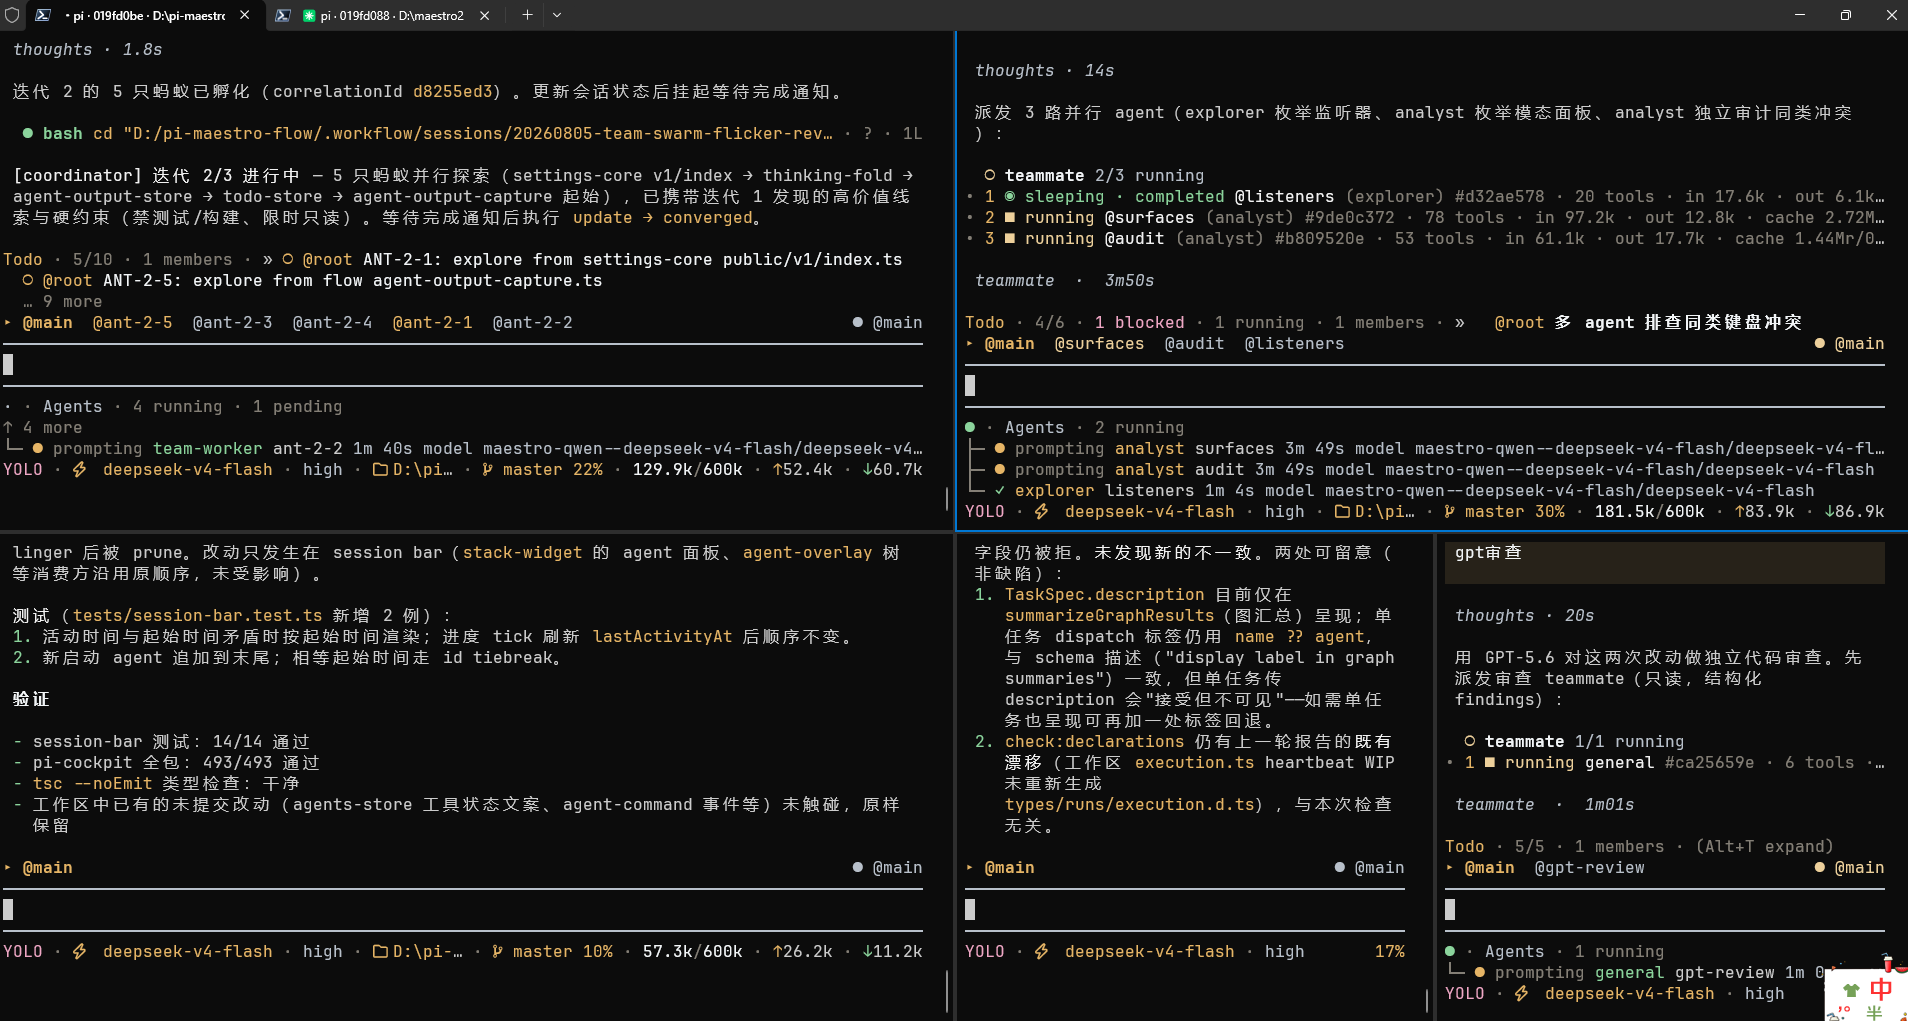Click circle marker before teammate 1/1 running

[x=1469, y=742]
